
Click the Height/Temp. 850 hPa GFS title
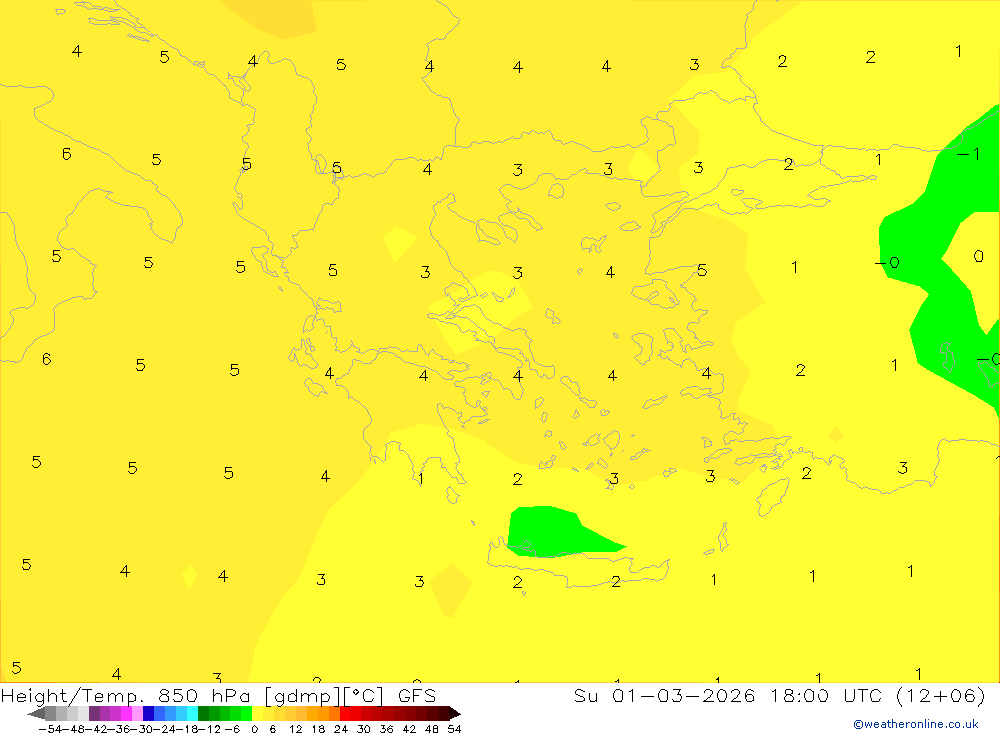point(218,695)
